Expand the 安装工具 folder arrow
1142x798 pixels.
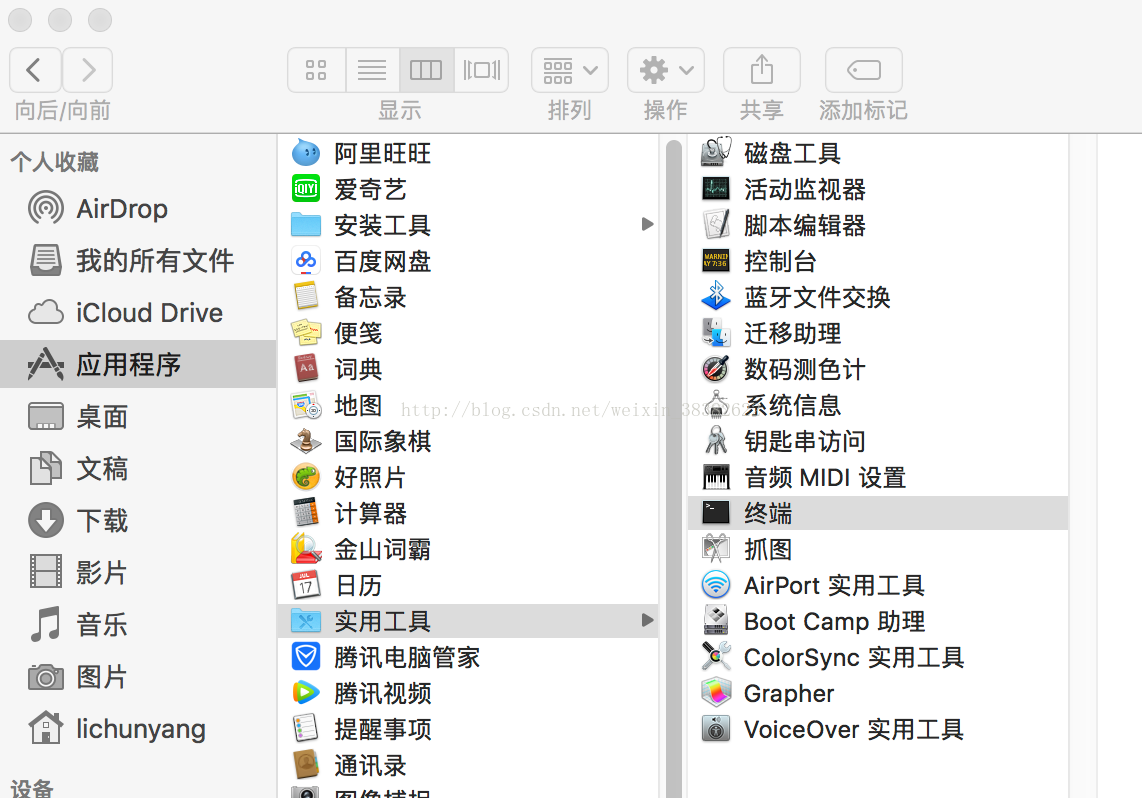(x=647, y=224)
